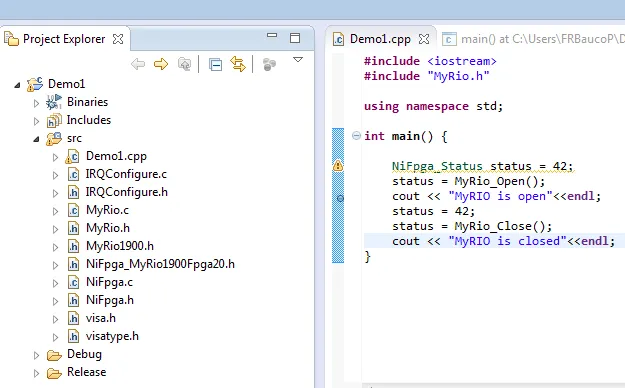Expand the Release folder

[36, 373]
